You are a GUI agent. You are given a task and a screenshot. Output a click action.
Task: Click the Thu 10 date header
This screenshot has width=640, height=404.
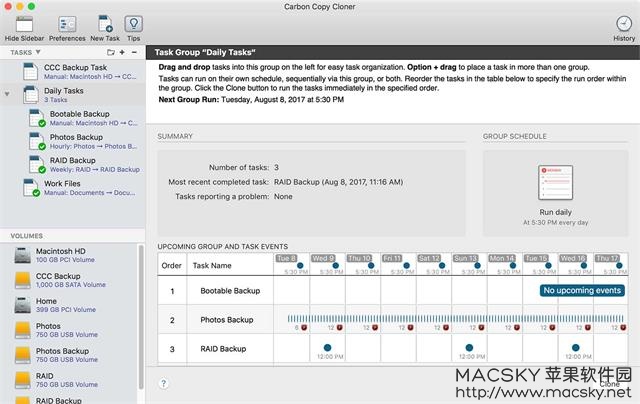click(359, 258)
